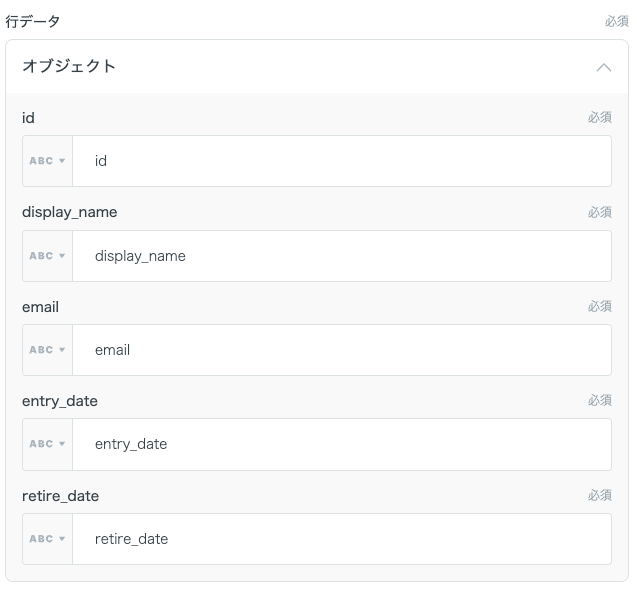This screenshot has height=593, width=637.
Task: Focus the id value input field
Action: click(341, 161)
